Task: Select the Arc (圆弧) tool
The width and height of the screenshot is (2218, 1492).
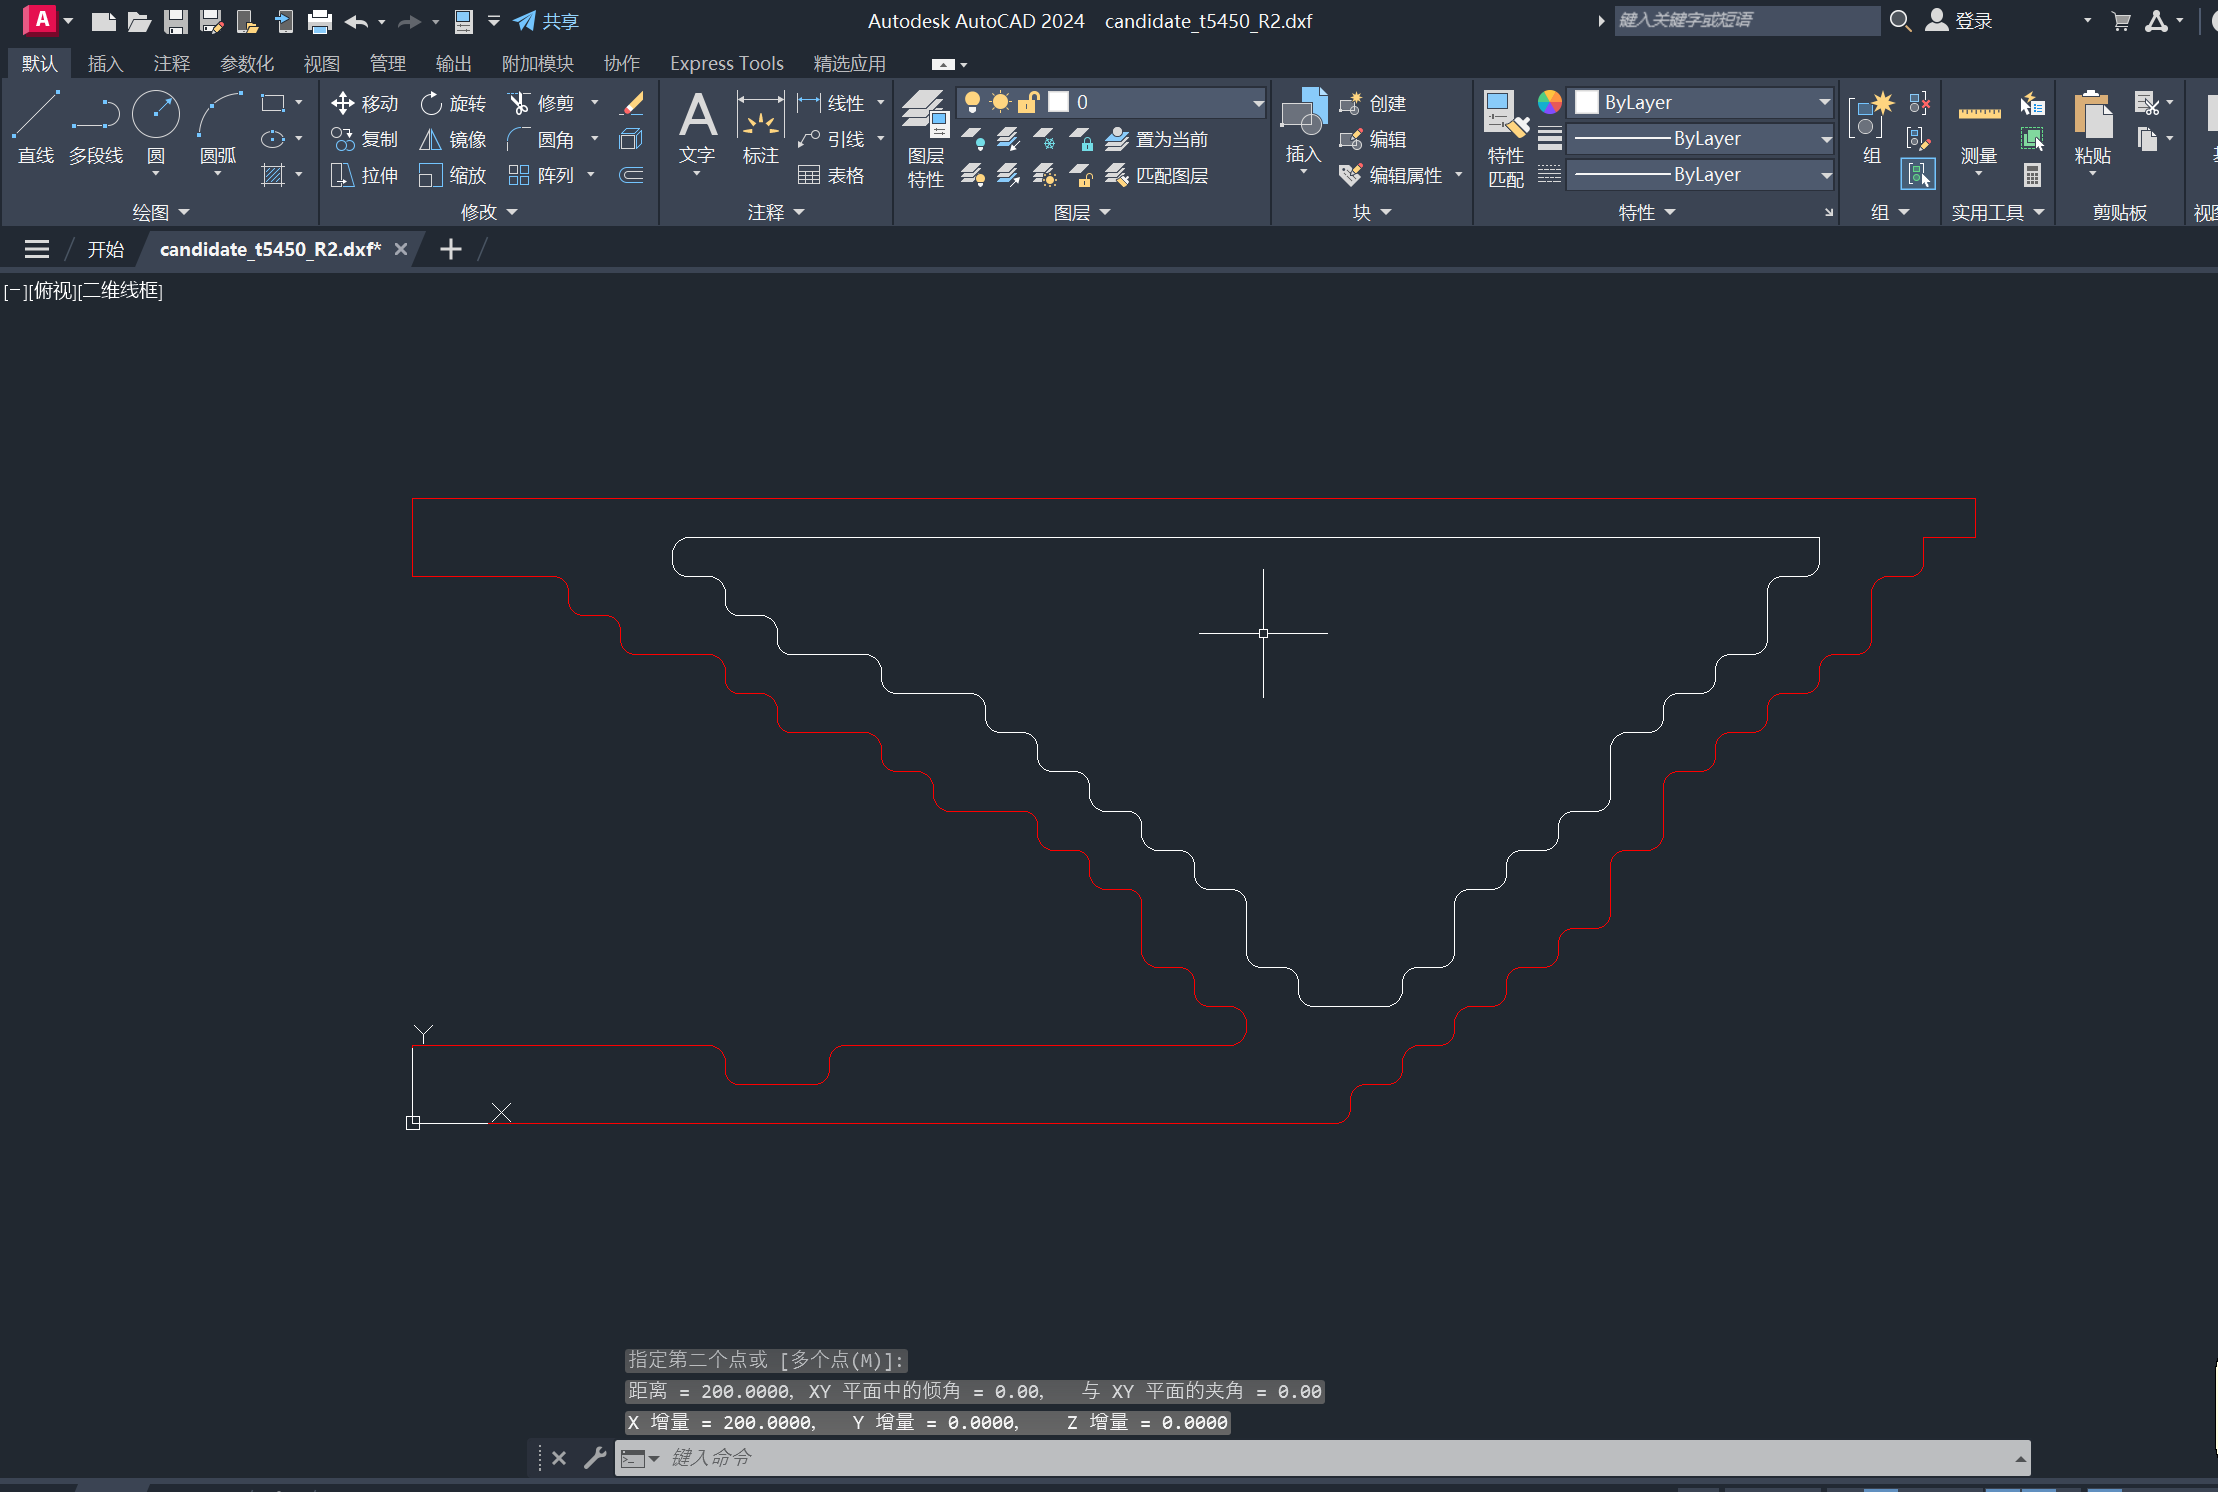Action: [x=219, y=127]
